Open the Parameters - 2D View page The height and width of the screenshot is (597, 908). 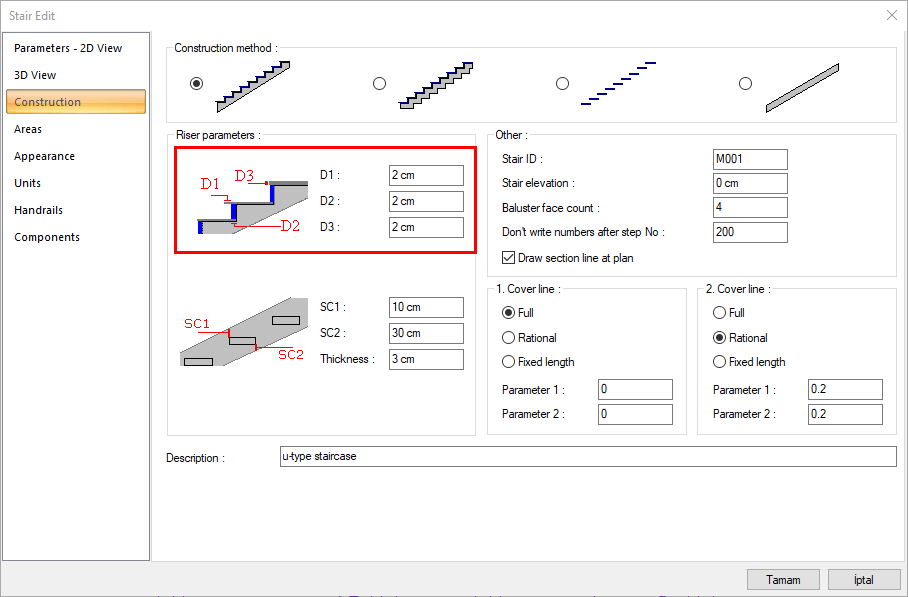pyautogui.click(x=68, y=48)
